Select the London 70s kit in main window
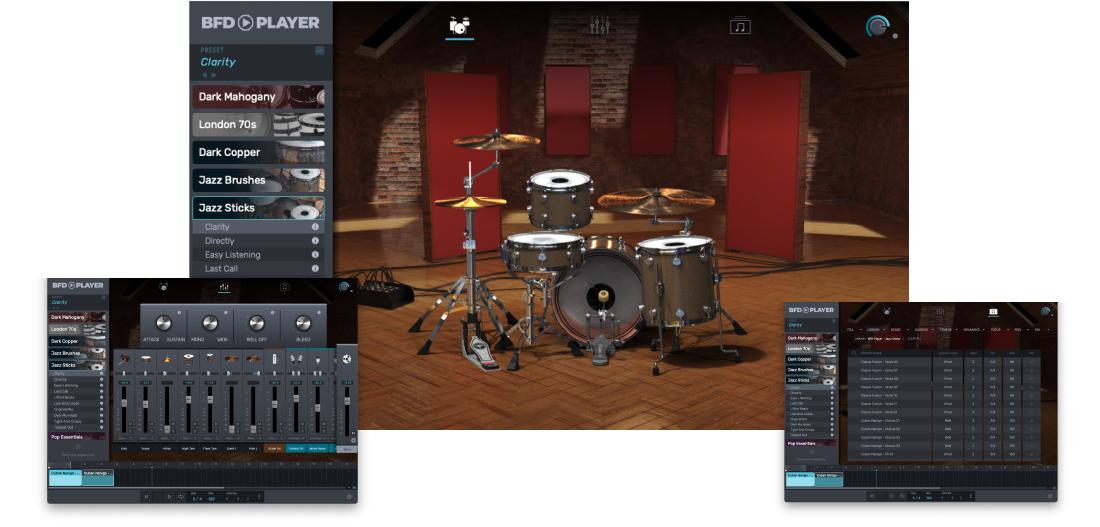 click(258, 125)
